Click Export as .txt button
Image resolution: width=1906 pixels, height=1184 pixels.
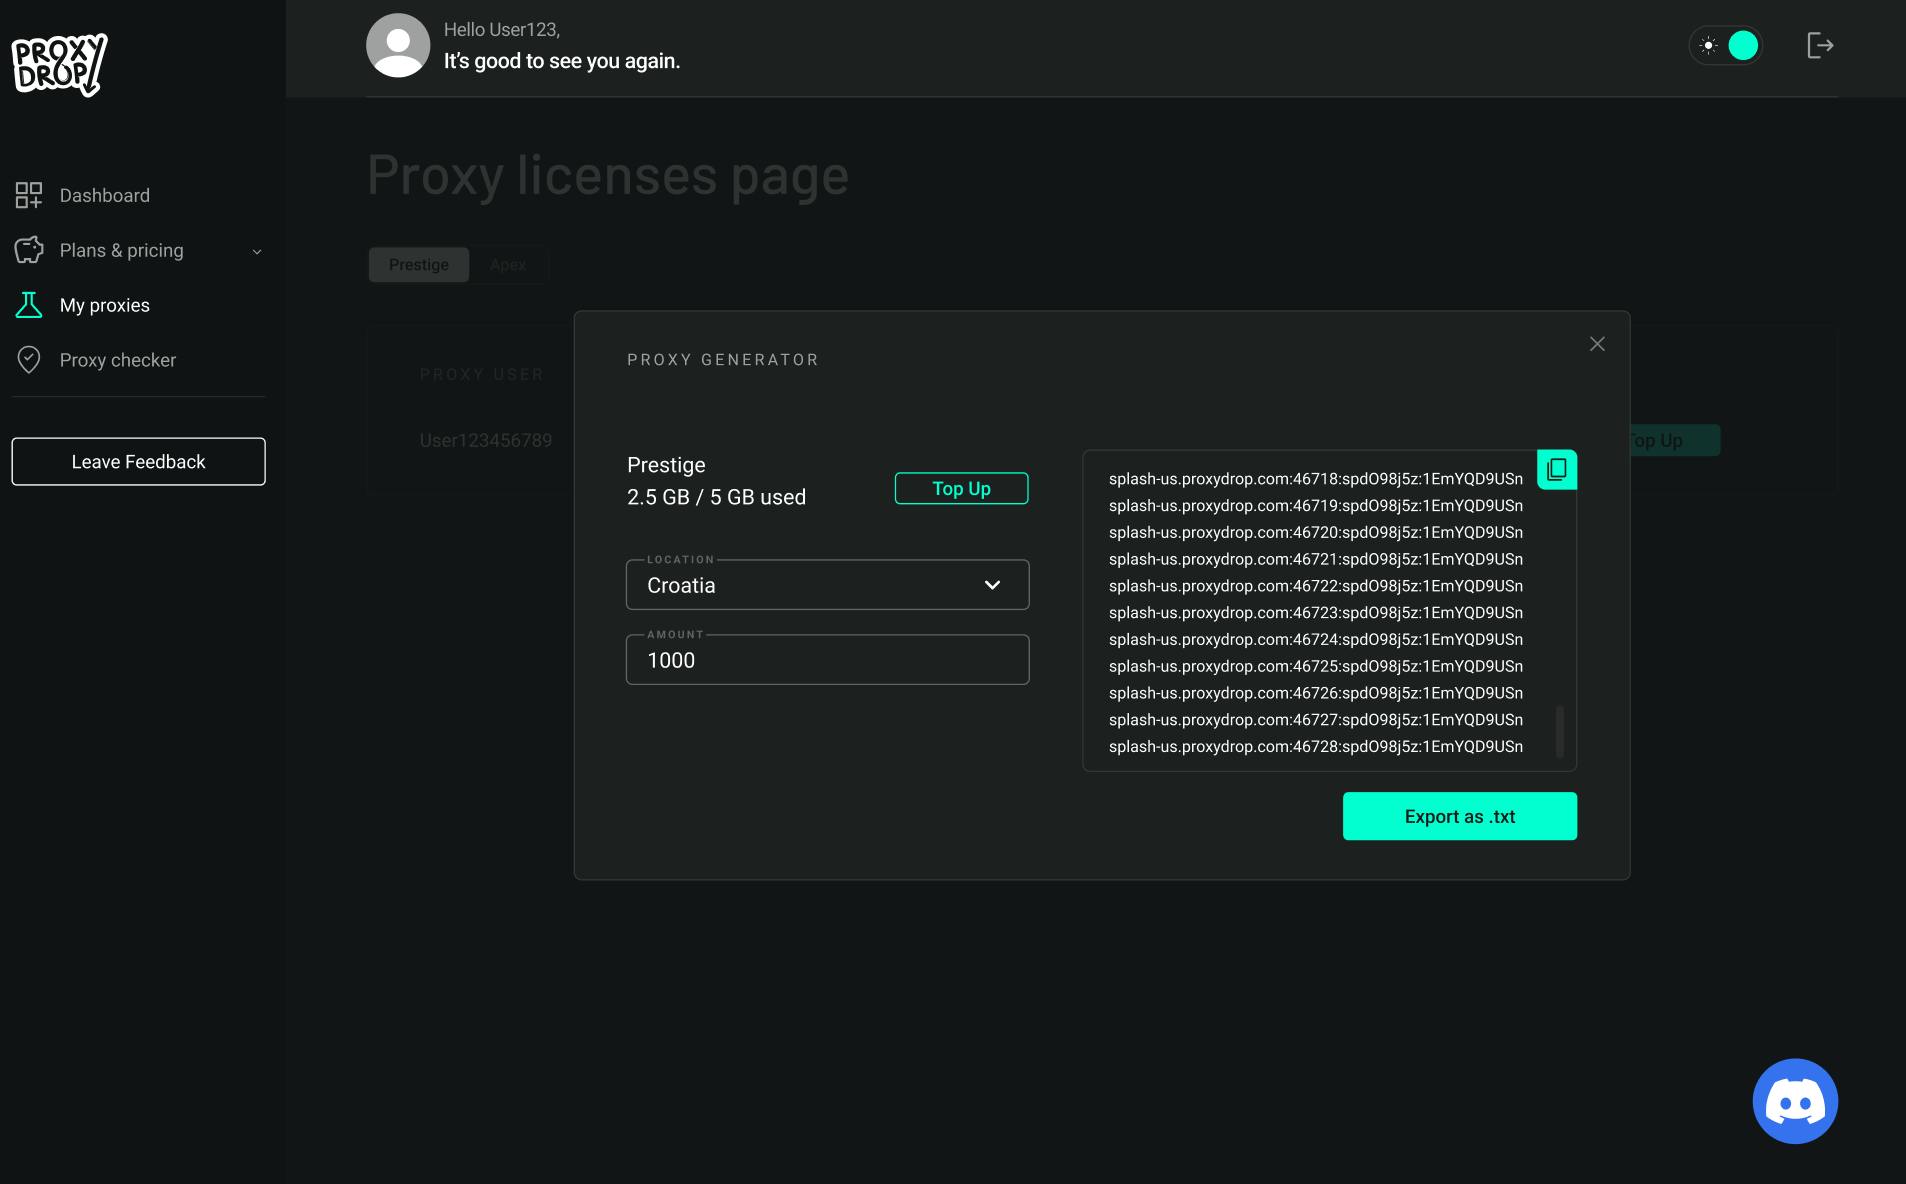click(1460, 816)
